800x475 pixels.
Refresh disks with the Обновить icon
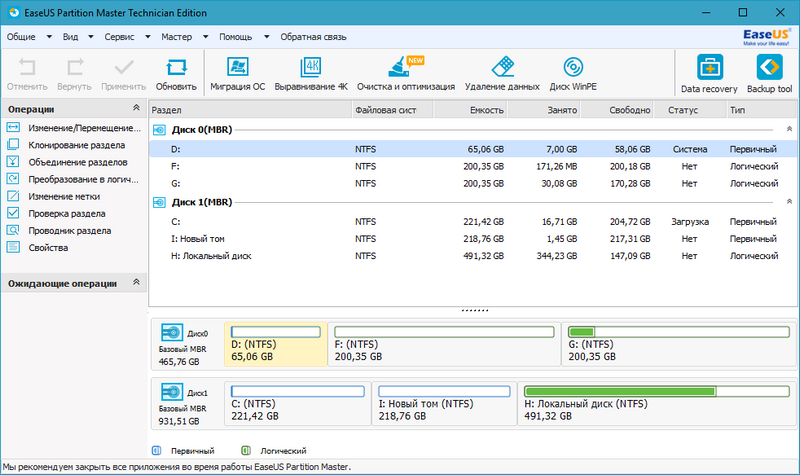[176, 67]
